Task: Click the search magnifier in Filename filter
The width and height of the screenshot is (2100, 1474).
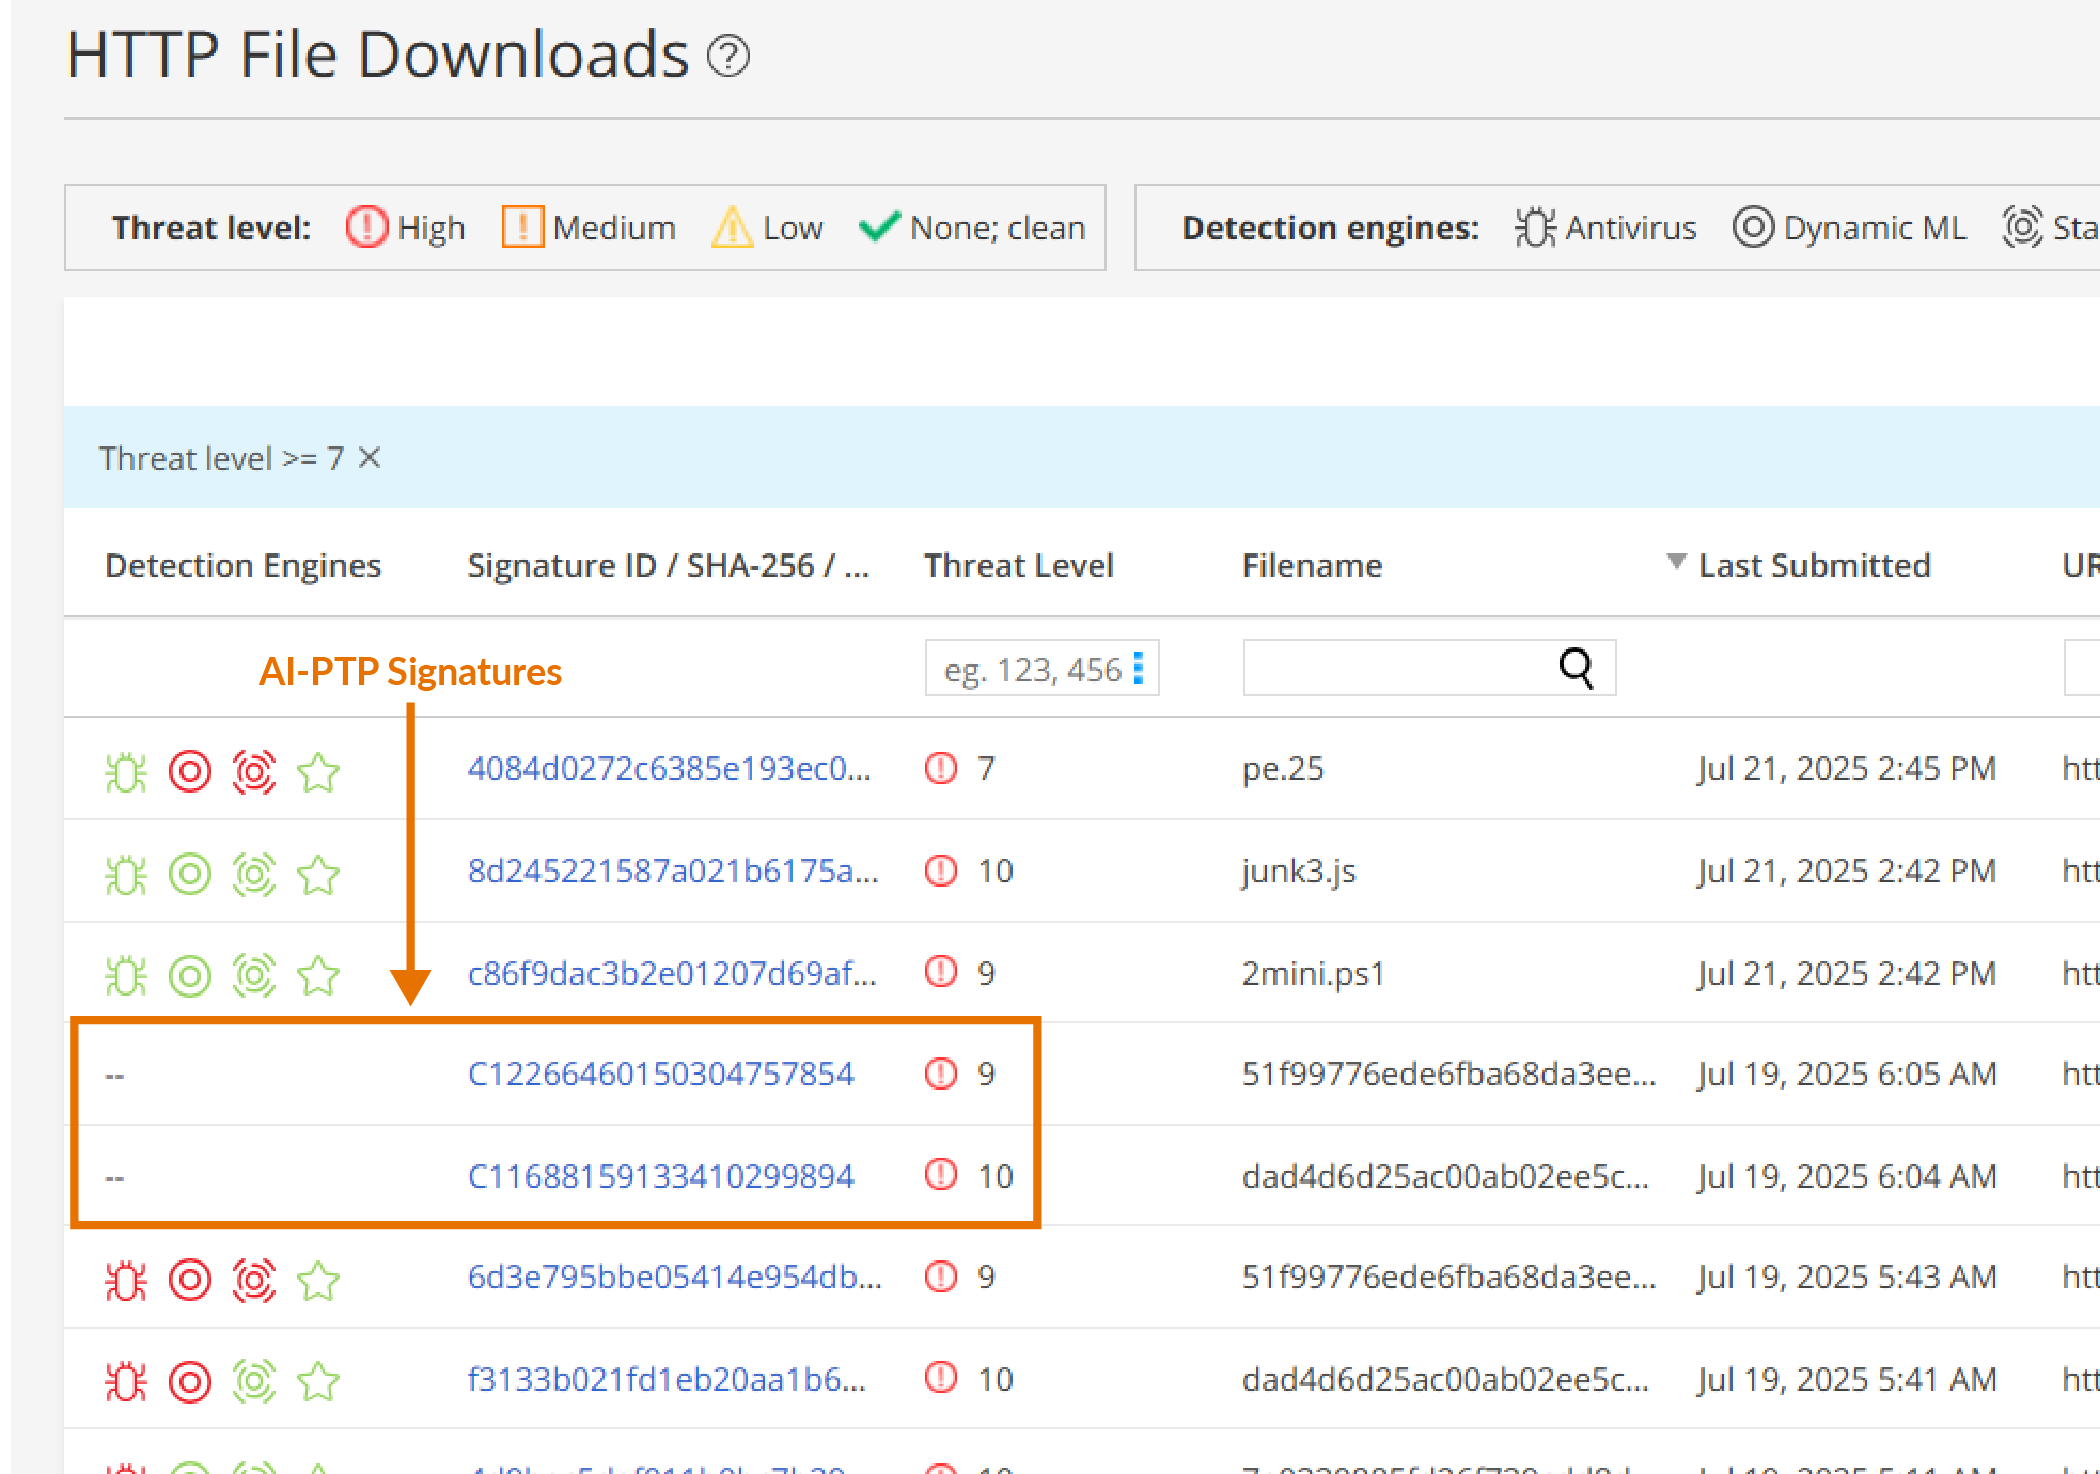Action: tap(1576, 668)
